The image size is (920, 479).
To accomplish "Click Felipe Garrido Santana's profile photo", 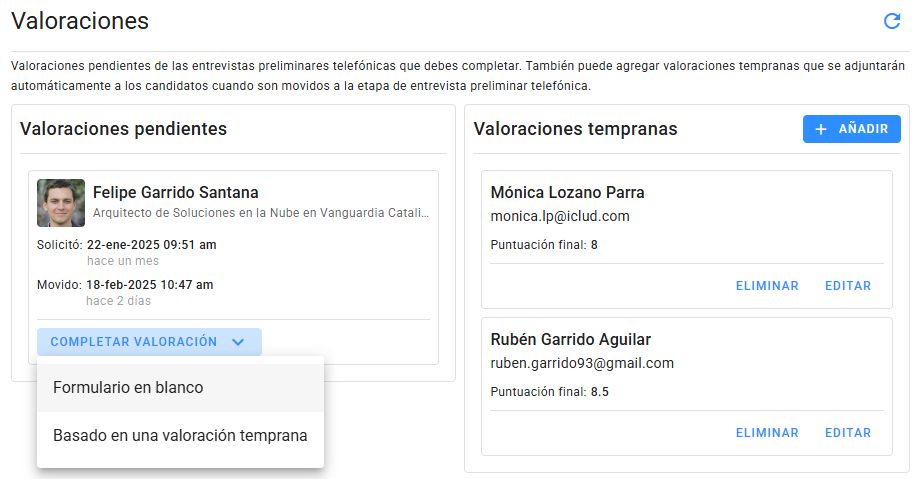I will point(61,203).
